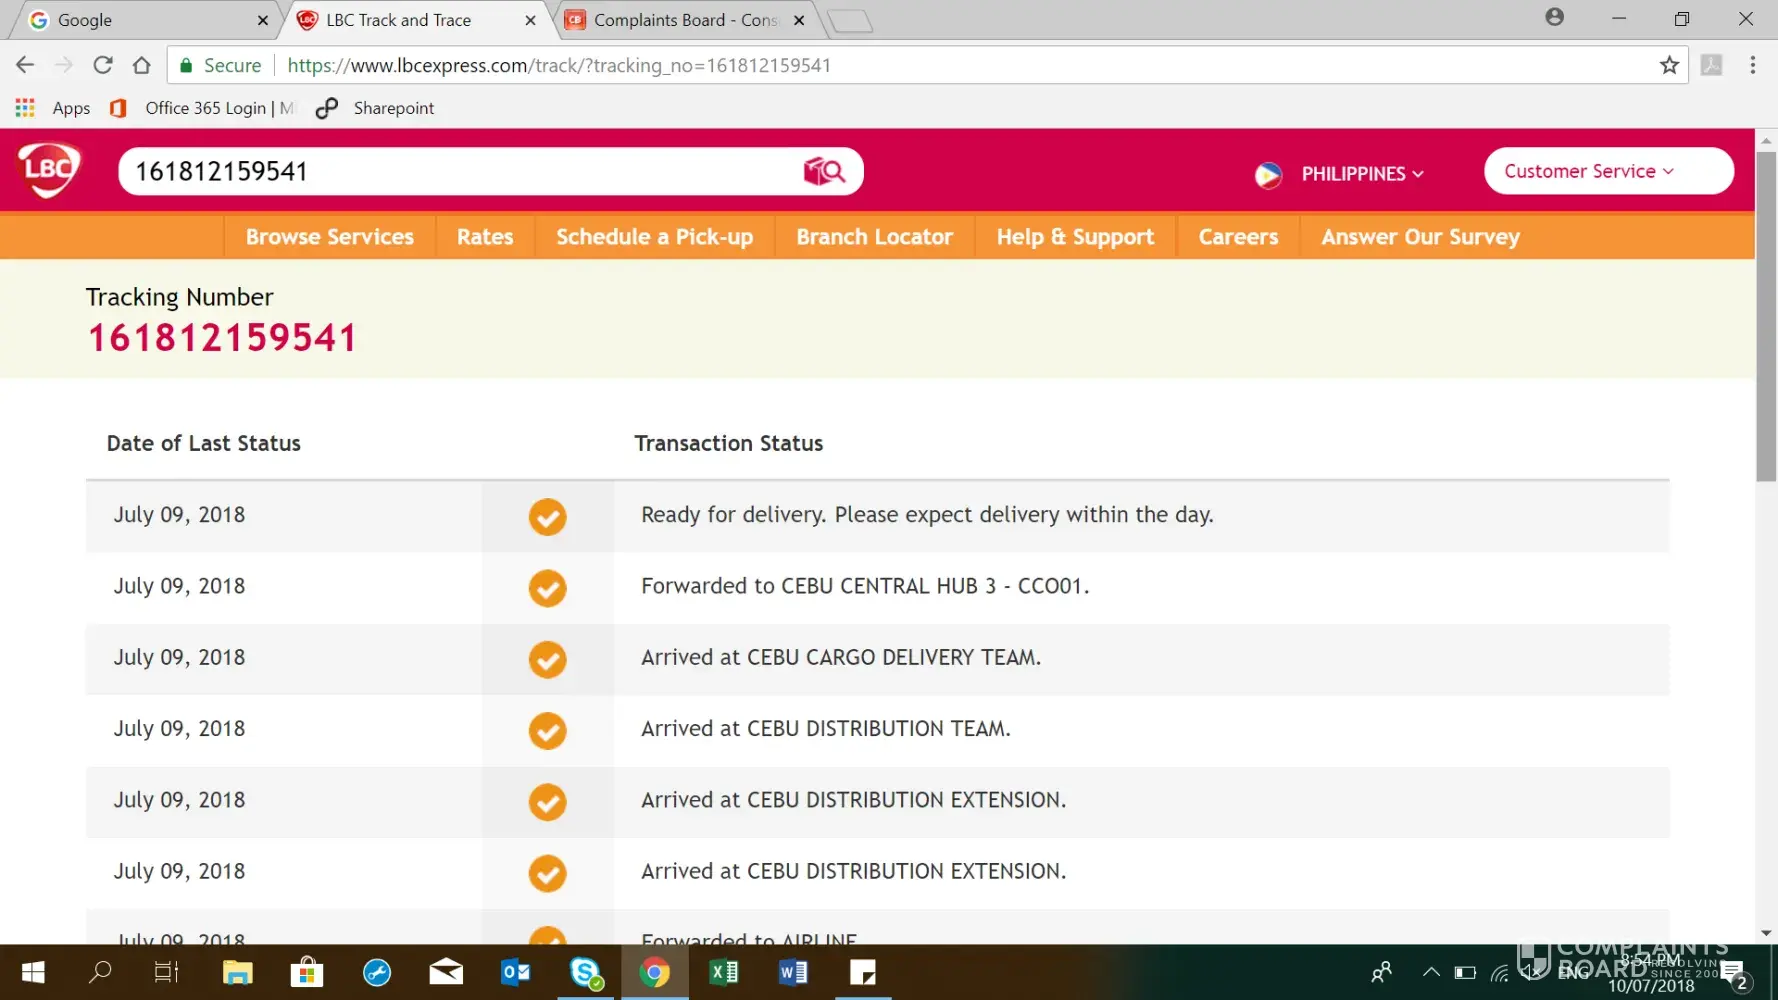The height and width of the screenshot is (1000, 1778).
Task: Open the Branch Locator menu item
Action: pos(874,237)
